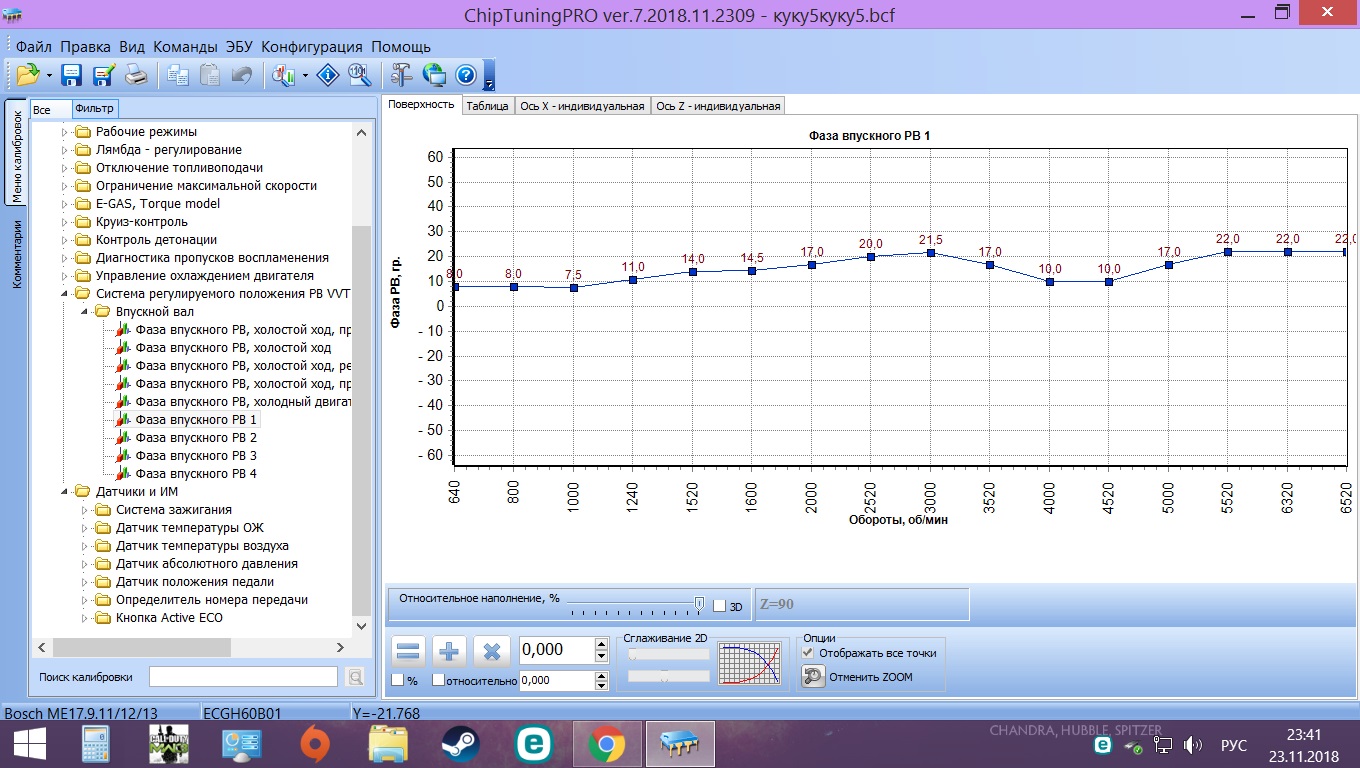
Task: Toggle the % checkbox
Action: point(397,680)
